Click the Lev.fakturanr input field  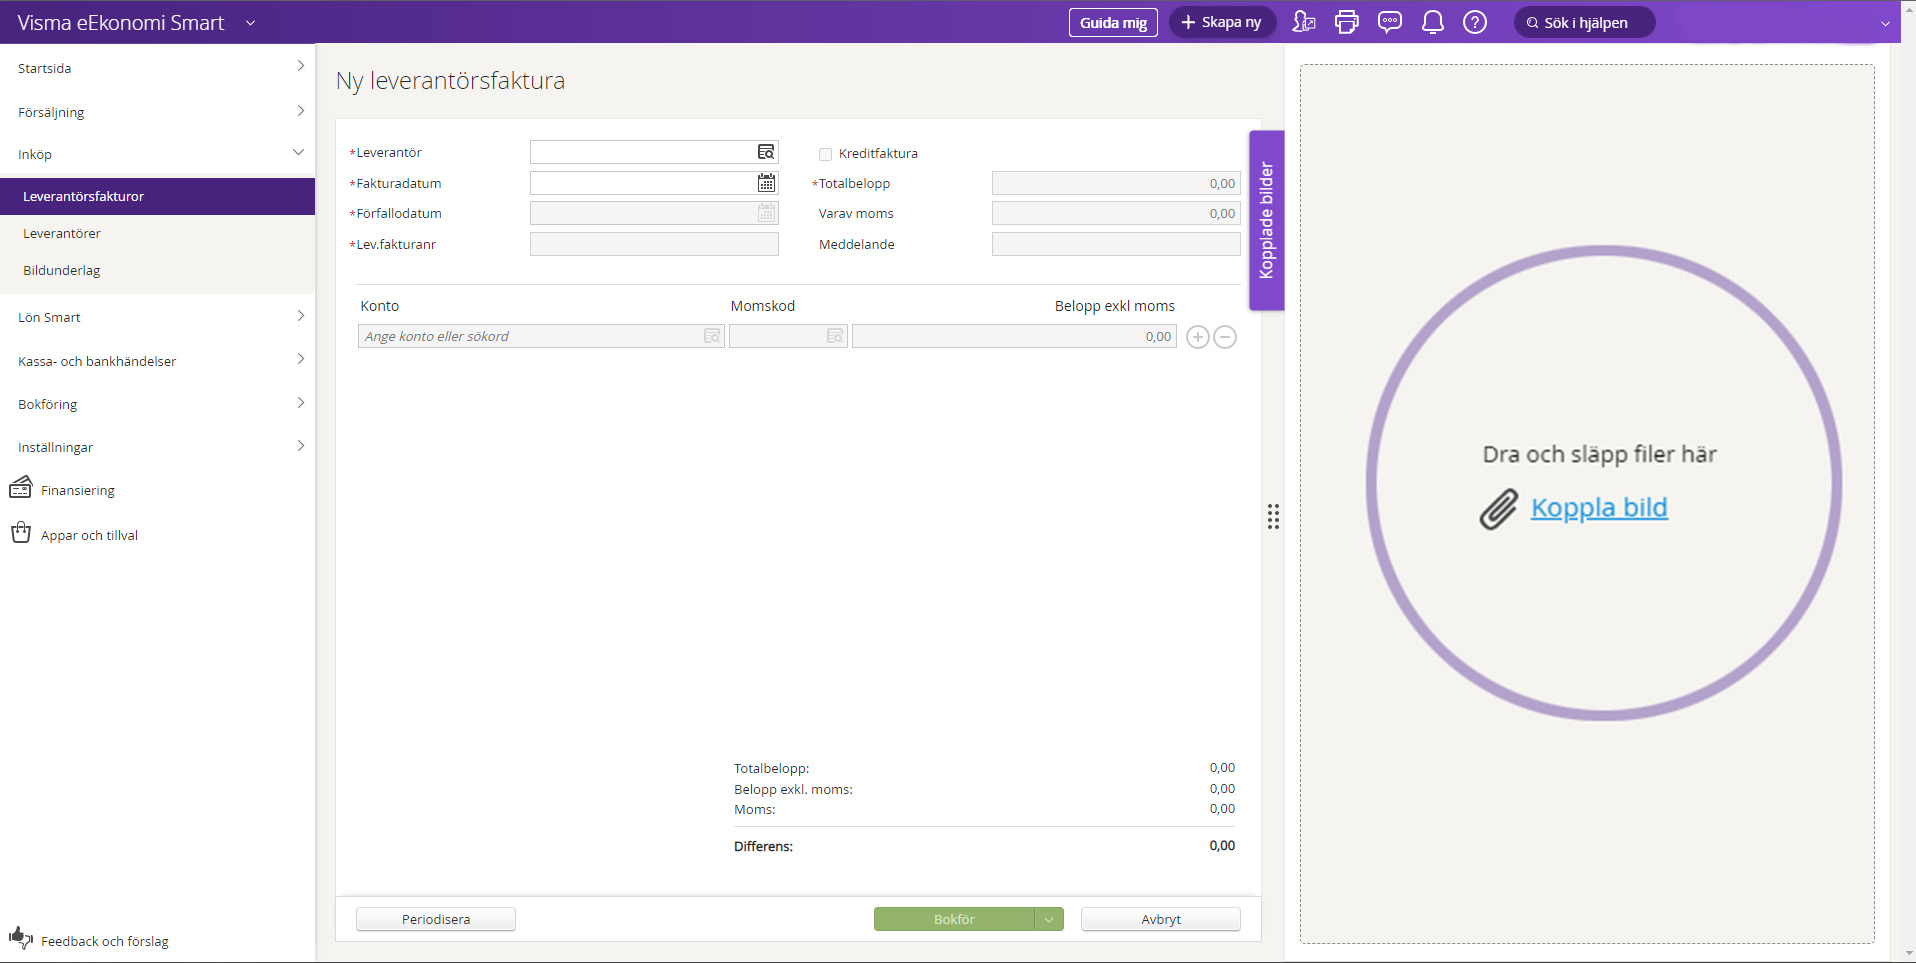click(654, 244)
